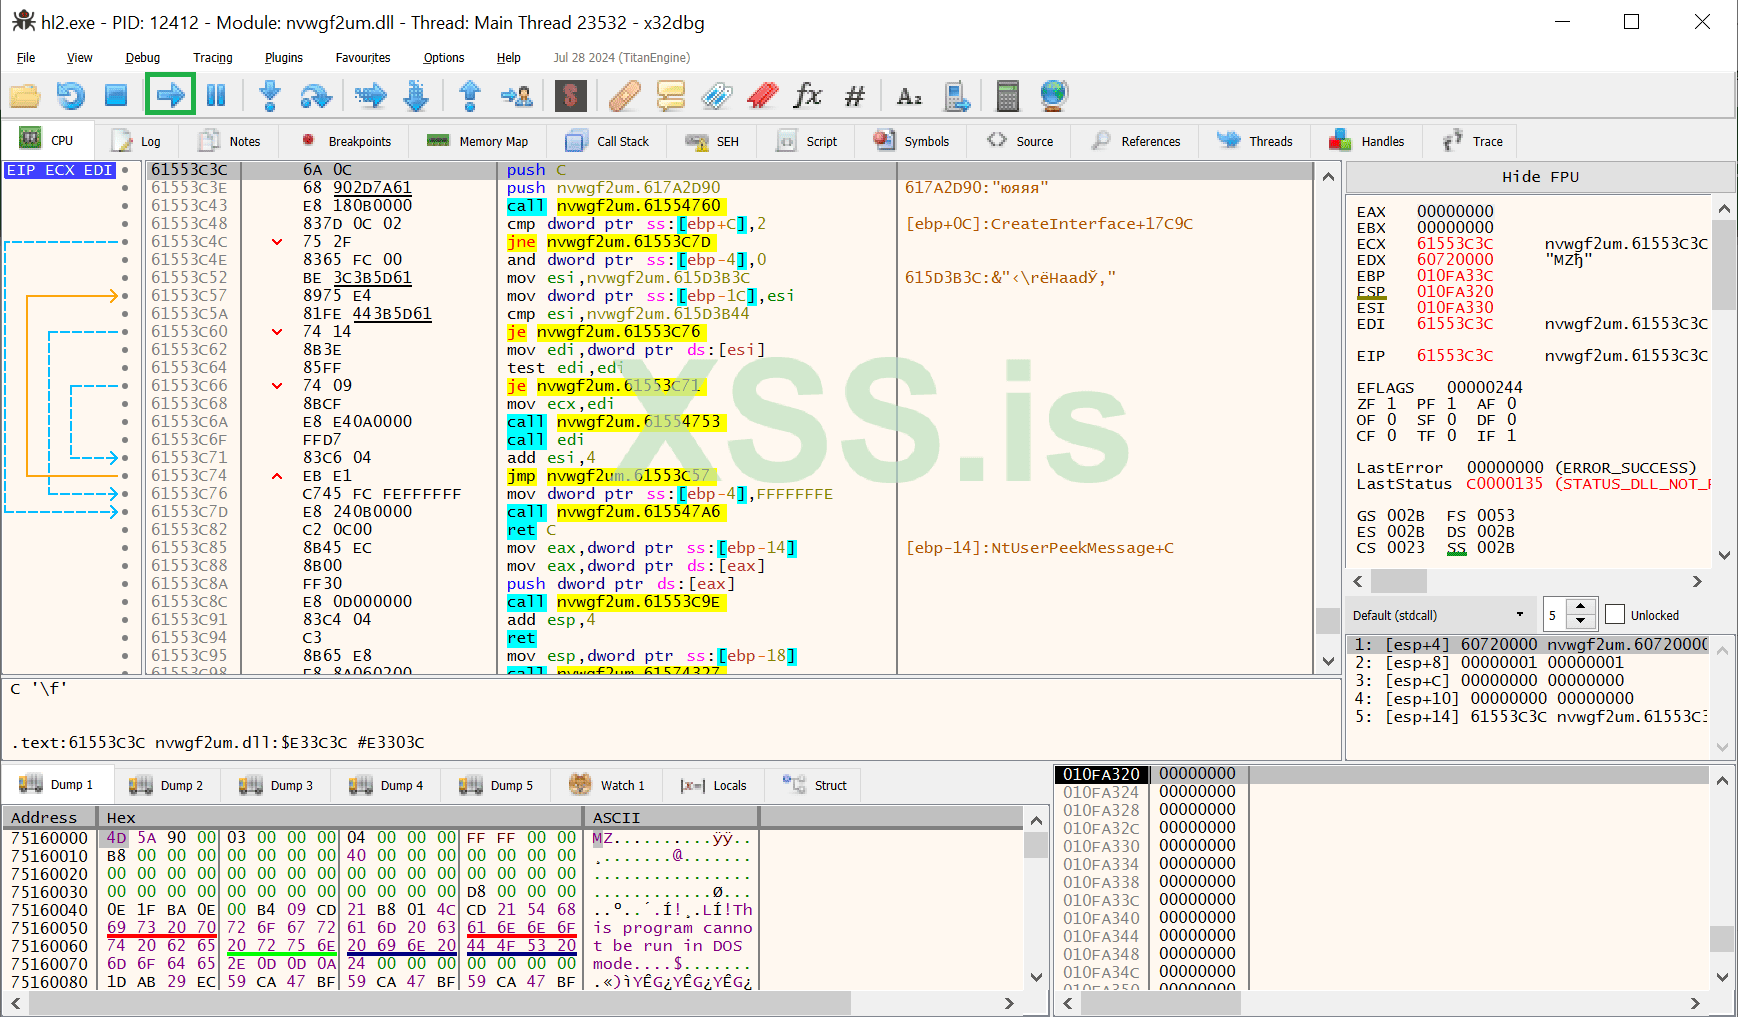Image resolution: width=1738 pixels, height=1017 pixels.
Task: Click the hash (#) comments icon
Action: (x=854, y=96)
